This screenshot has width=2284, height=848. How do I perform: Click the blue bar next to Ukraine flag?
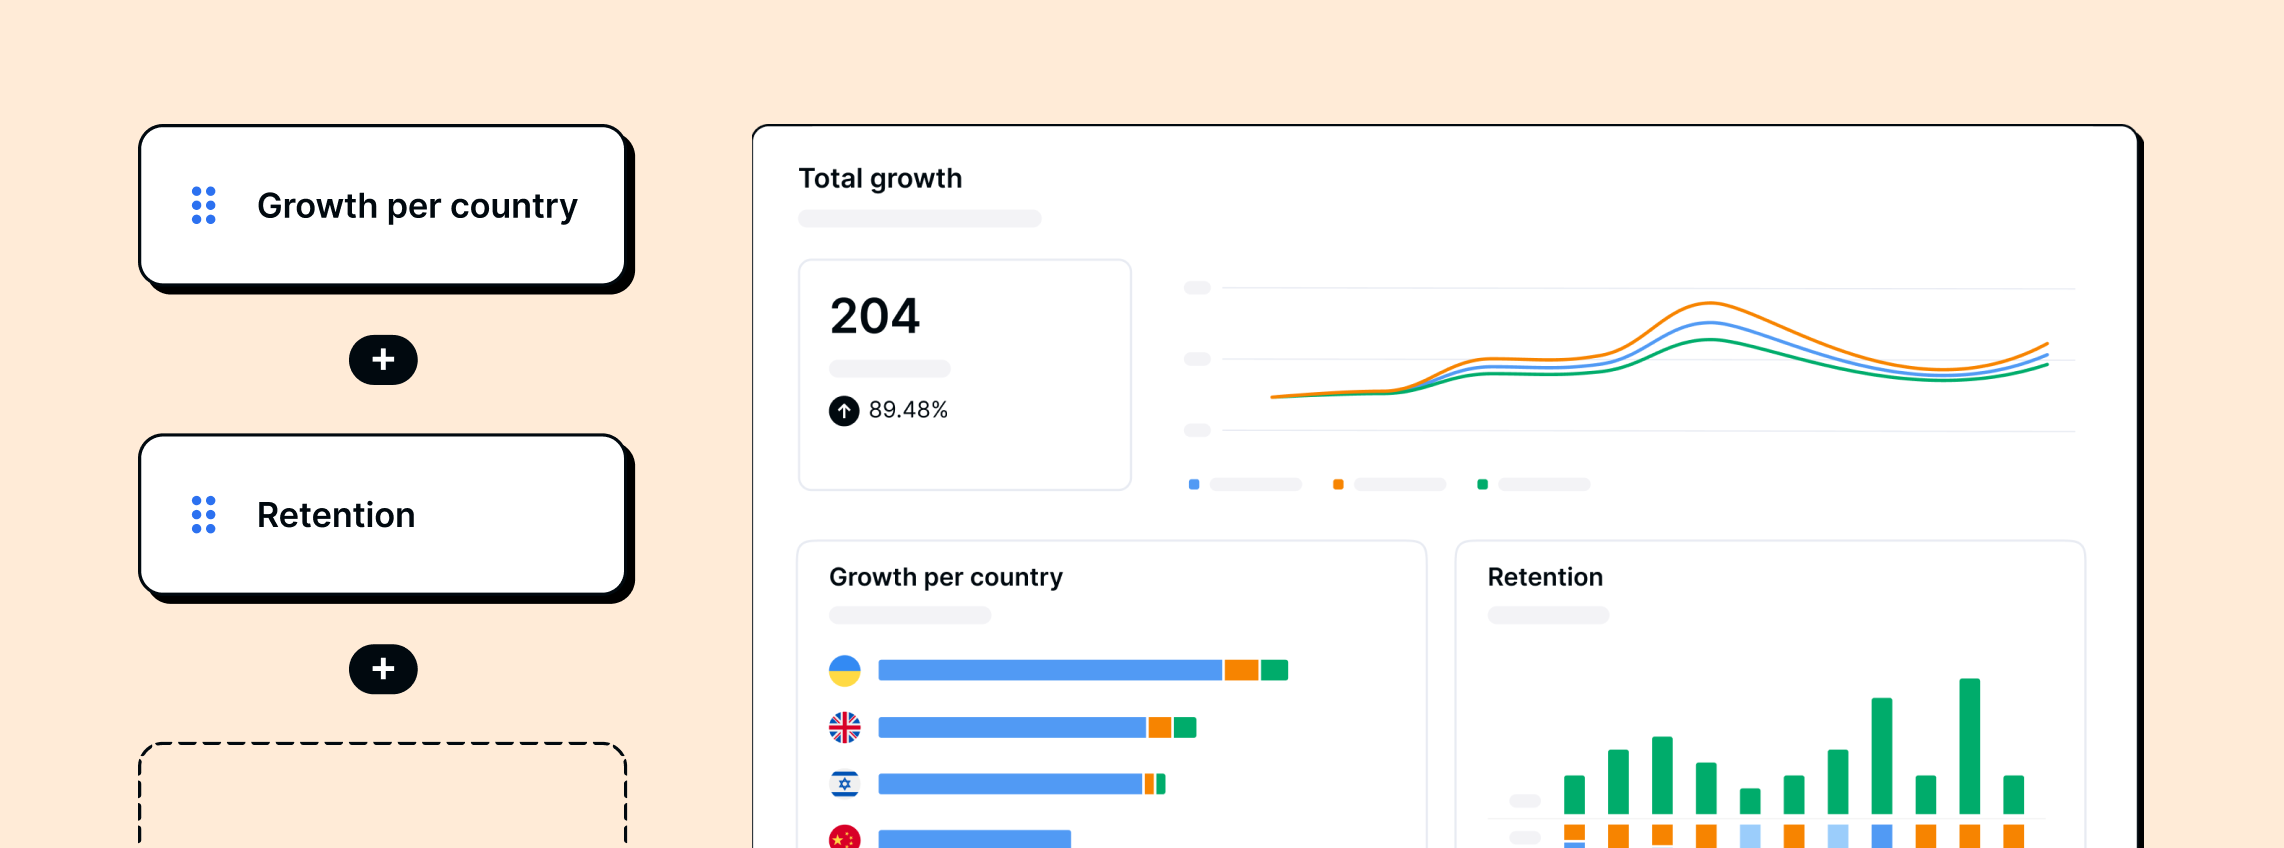pos(1050,670)
